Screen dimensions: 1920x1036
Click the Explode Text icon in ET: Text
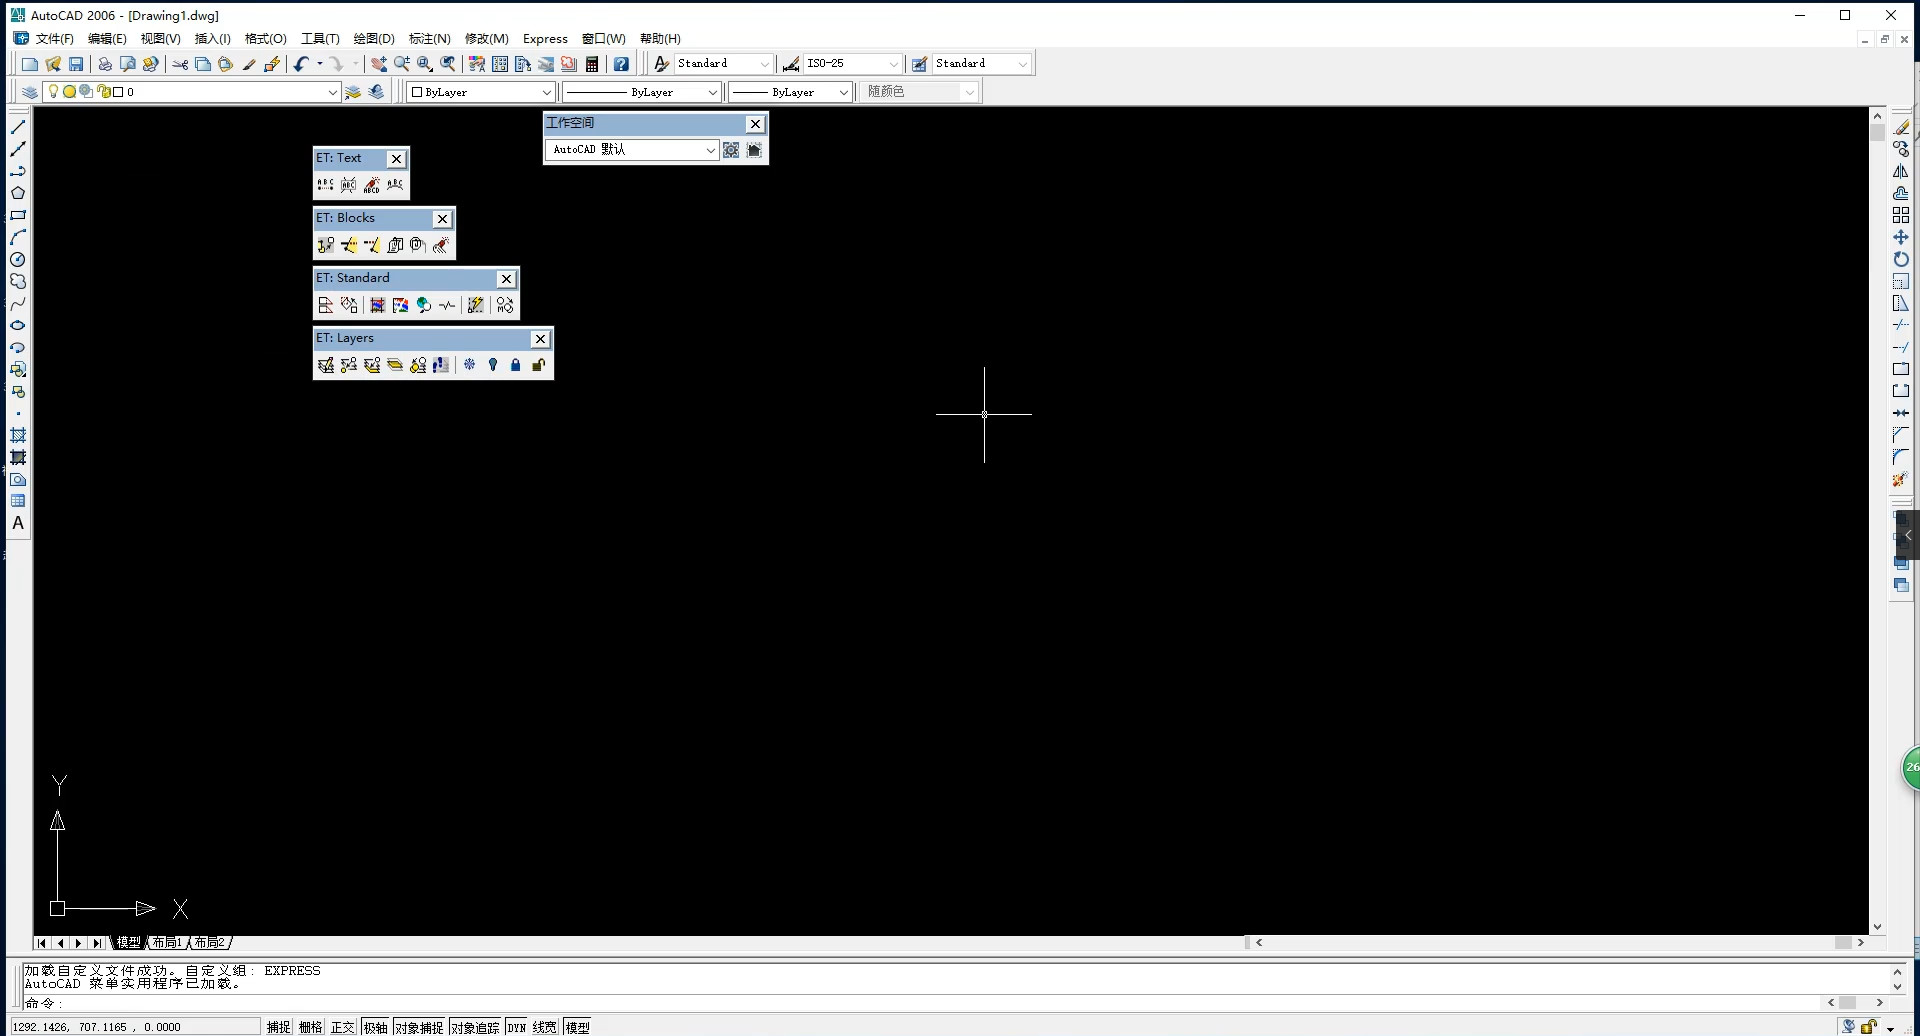pos(372,185)
